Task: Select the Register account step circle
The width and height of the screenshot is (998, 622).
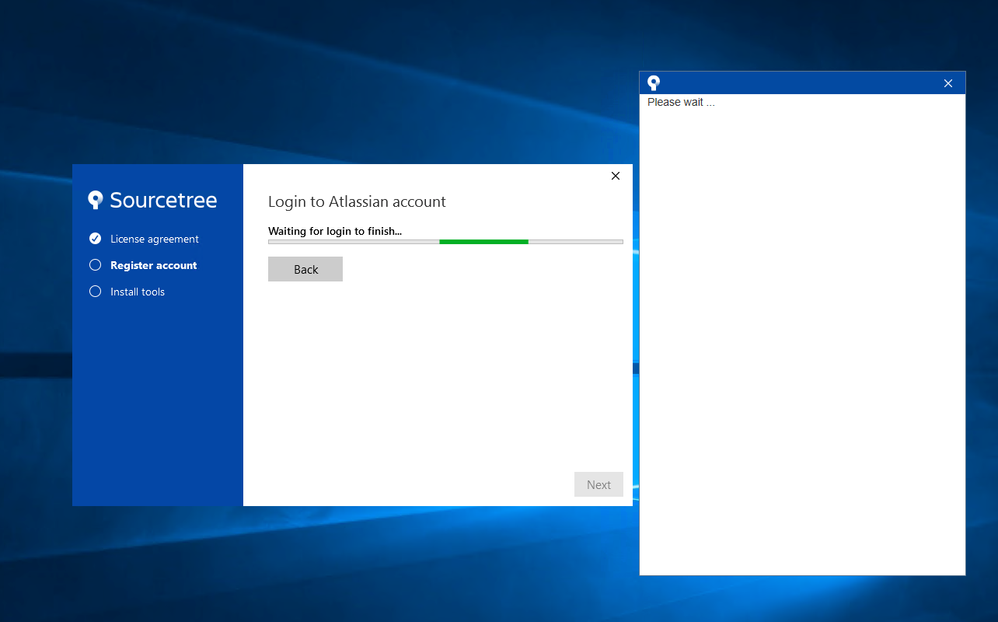Action: point(95,265)
